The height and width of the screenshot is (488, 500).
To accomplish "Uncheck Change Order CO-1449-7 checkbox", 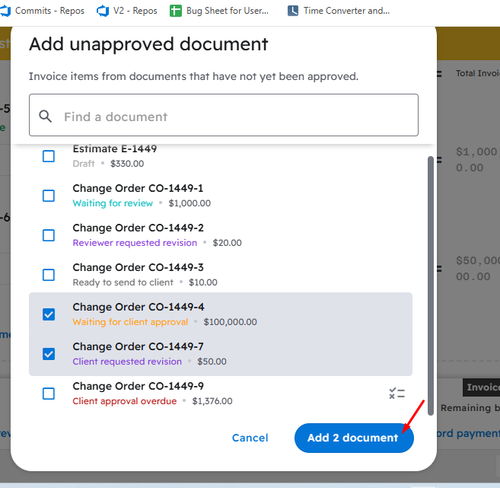I will 49,354.
